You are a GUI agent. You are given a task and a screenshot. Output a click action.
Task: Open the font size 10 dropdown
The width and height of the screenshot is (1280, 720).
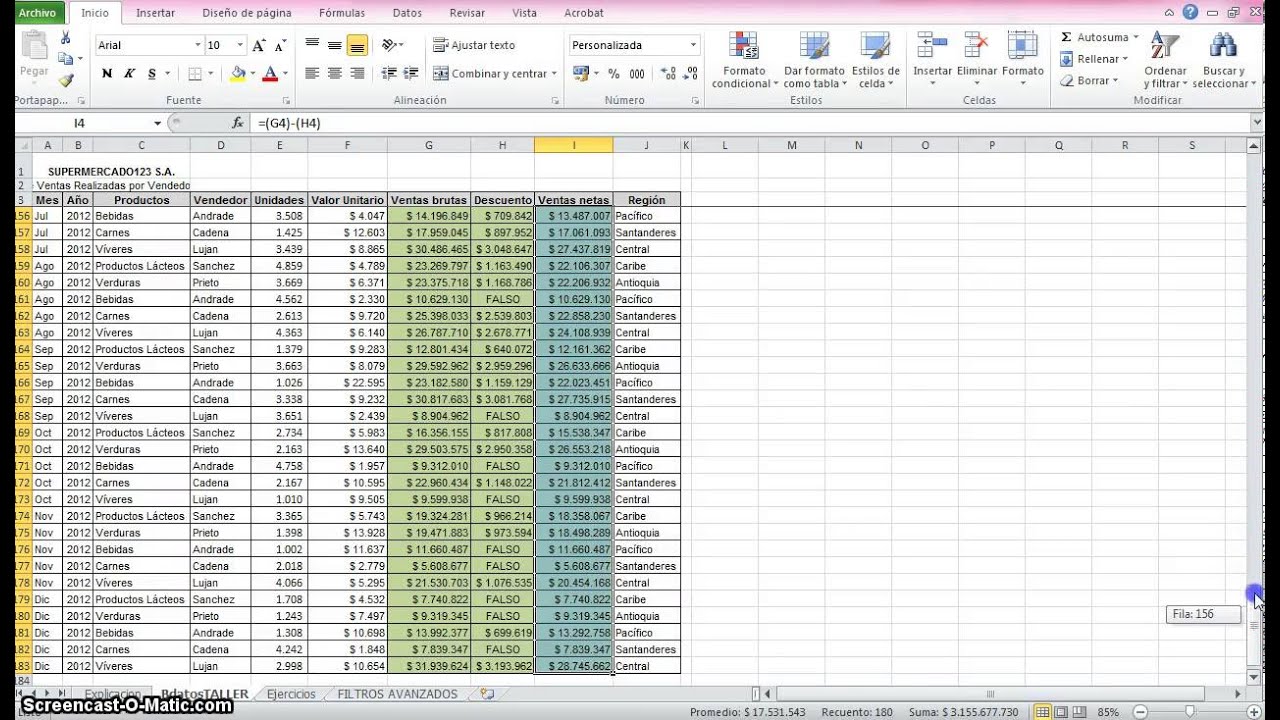pos(240,45)
